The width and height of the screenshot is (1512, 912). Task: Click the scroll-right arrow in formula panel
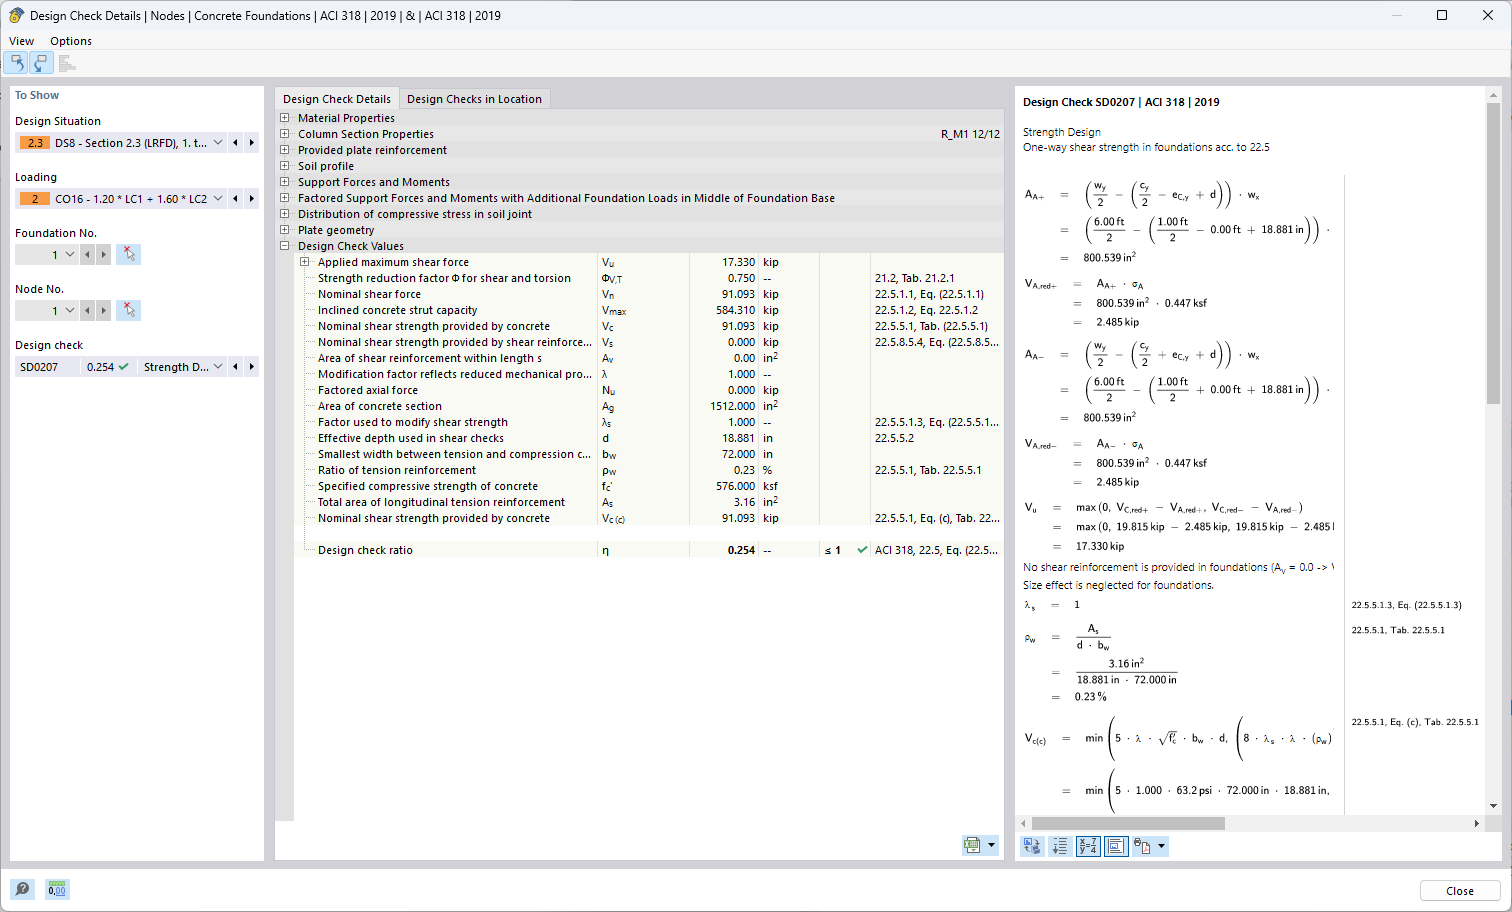click(x=1477, y=823)
